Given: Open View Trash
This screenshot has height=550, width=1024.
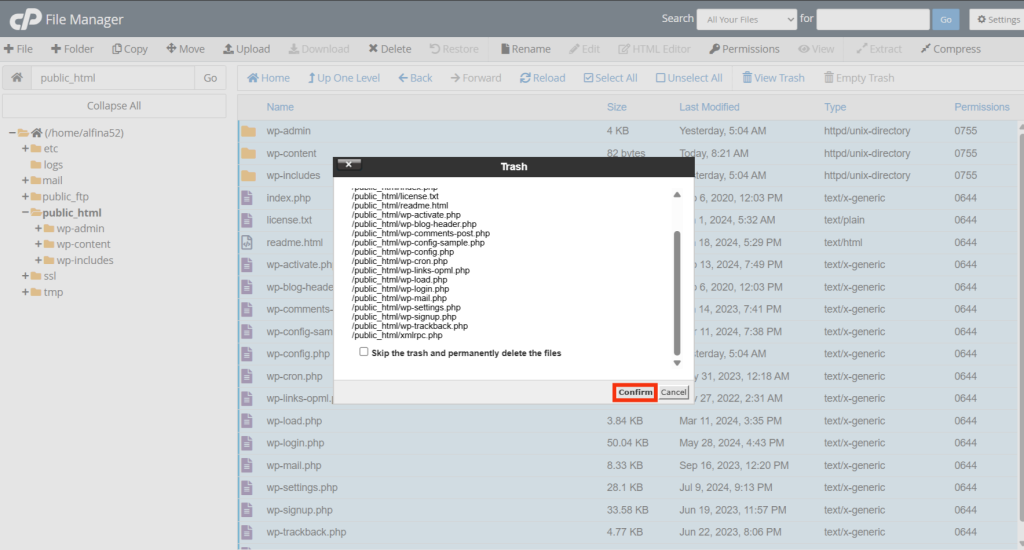Looking at the screenshot, I should (773, 78).
